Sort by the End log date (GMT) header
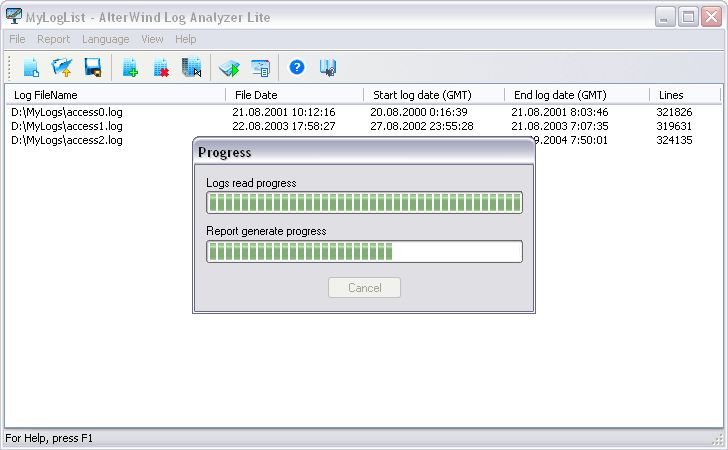The image size is (728, 450). pyautogui.click(x=577, y=95)
